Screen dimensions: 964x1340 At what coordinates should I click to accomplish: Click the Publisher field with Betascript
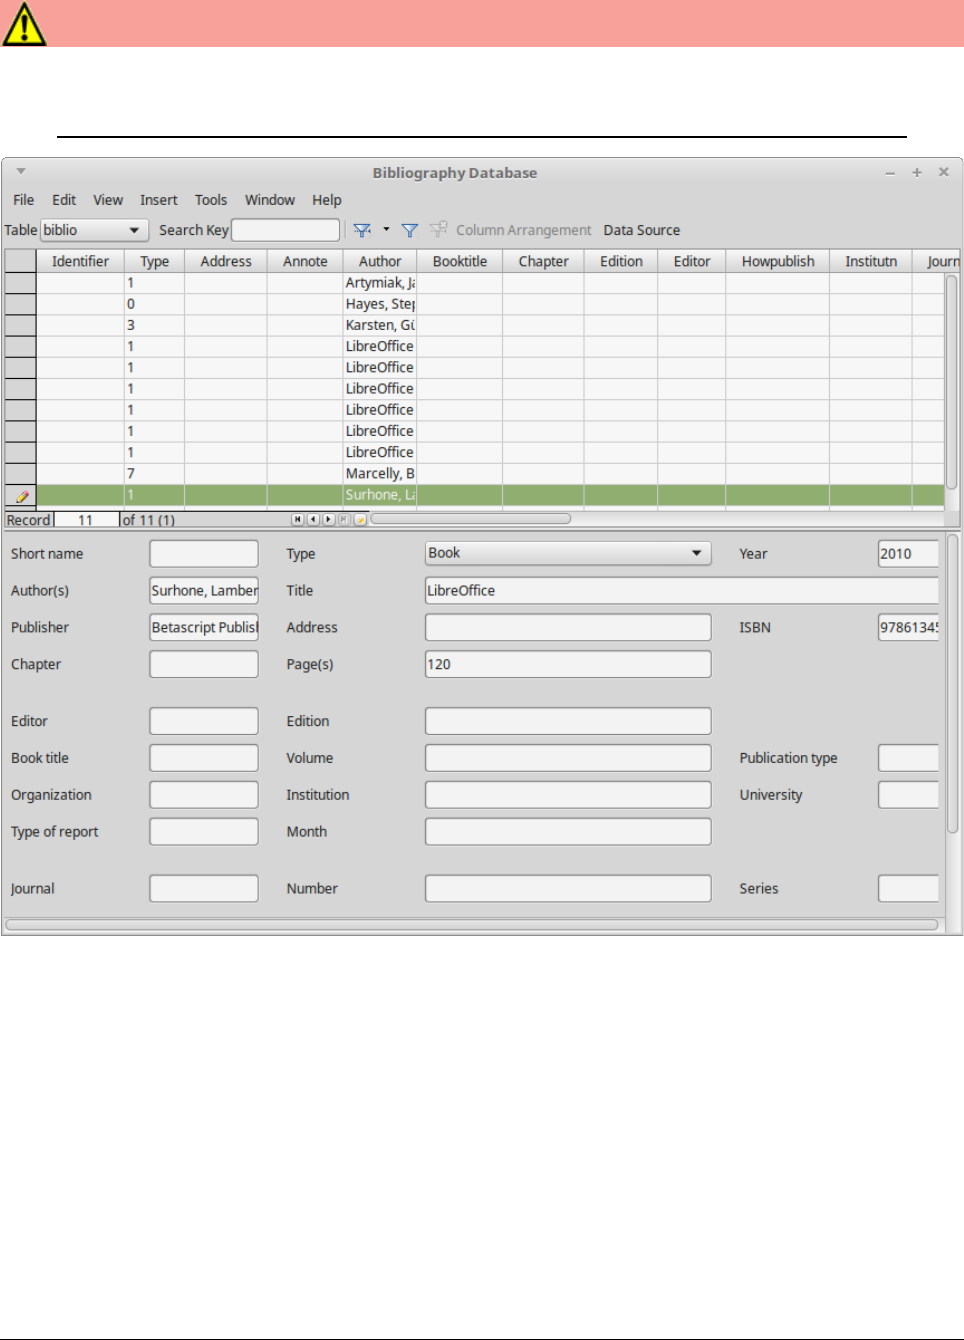tap(204, 628)
